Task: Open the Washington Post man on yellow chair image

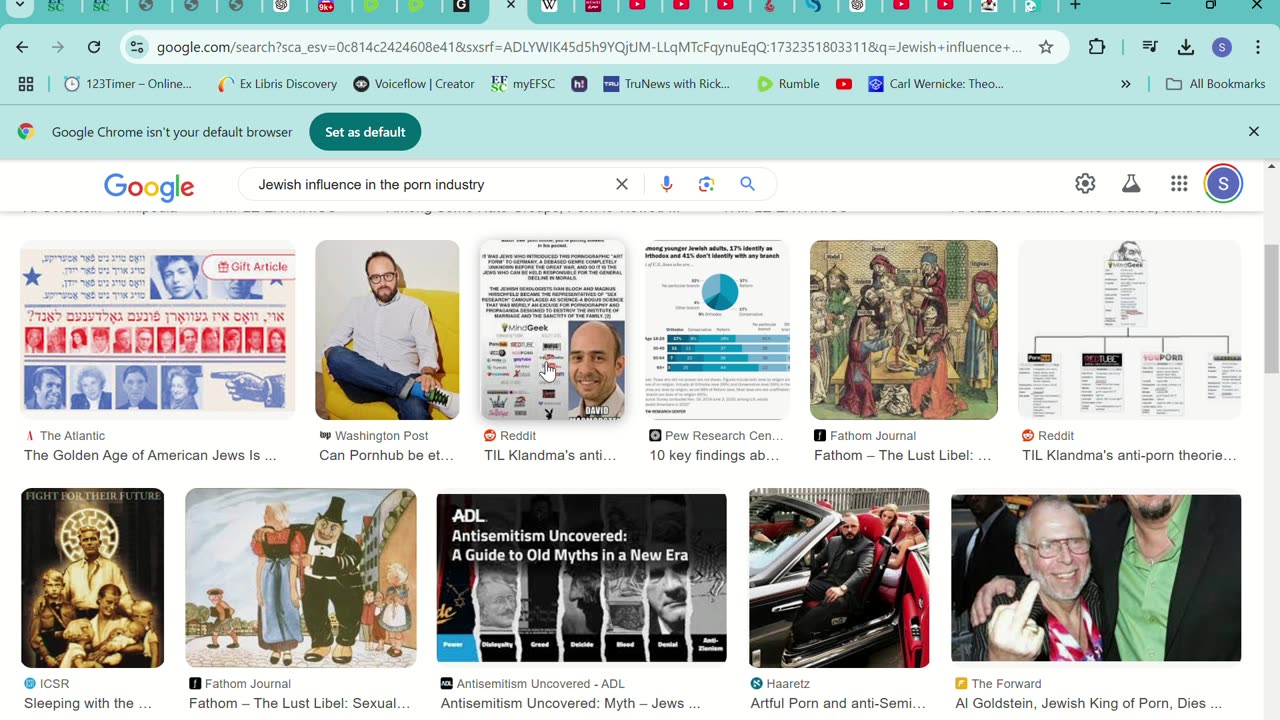Action: [387, 329]
